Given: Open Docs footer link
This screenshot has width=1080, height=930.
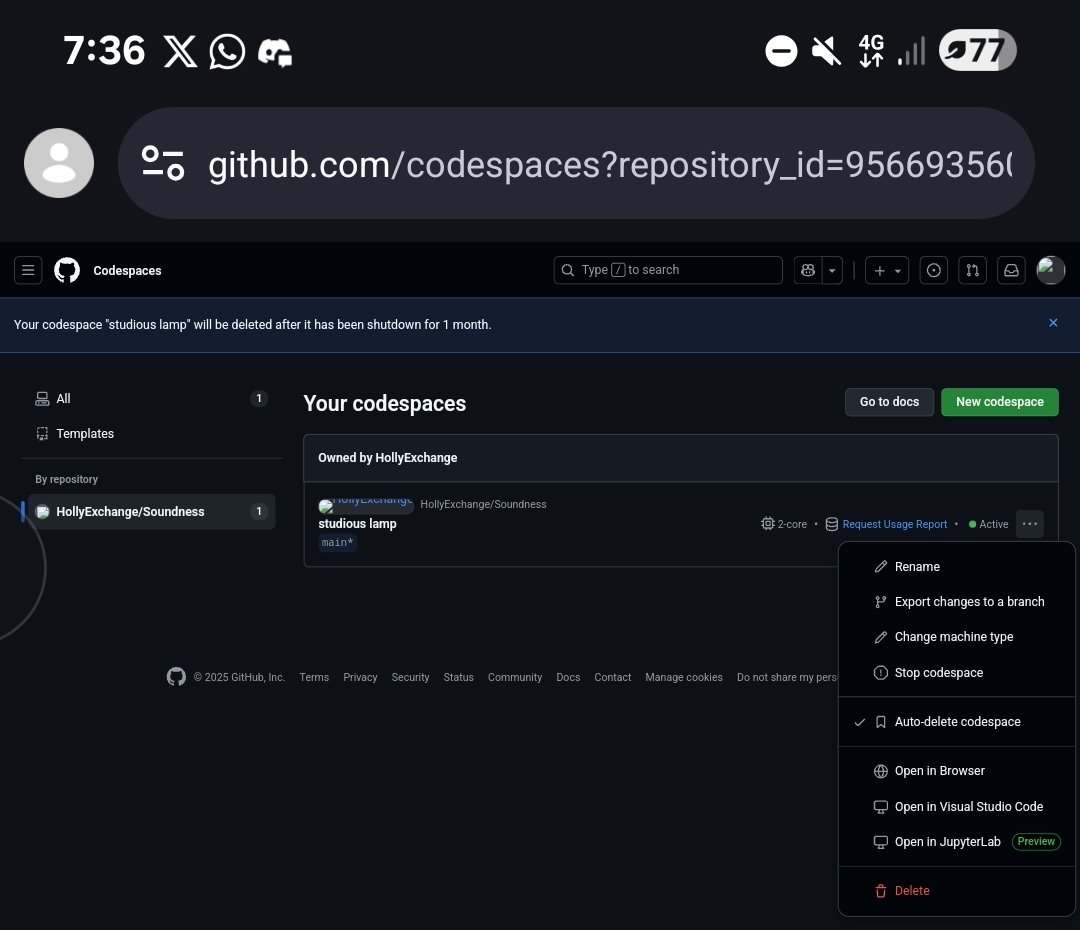Looking at the screenshot, I should [x=568, y=677].
